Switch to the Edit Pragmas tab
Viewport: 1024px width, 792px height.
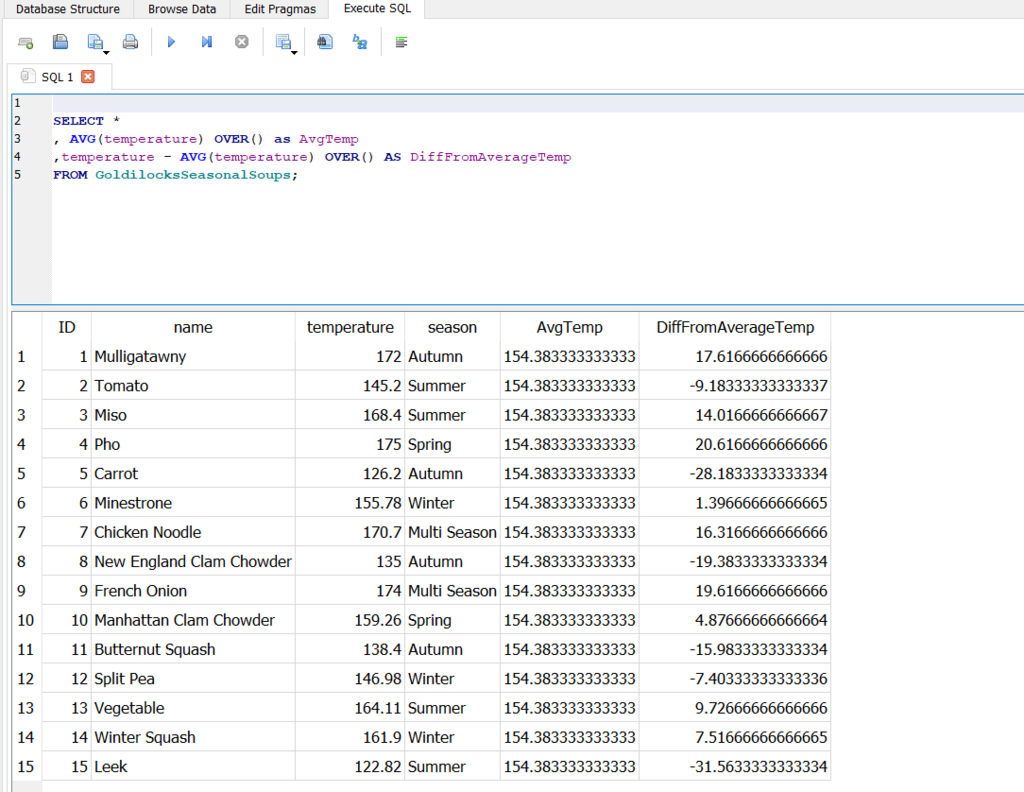pyautogui.click(x=279, y=9)
